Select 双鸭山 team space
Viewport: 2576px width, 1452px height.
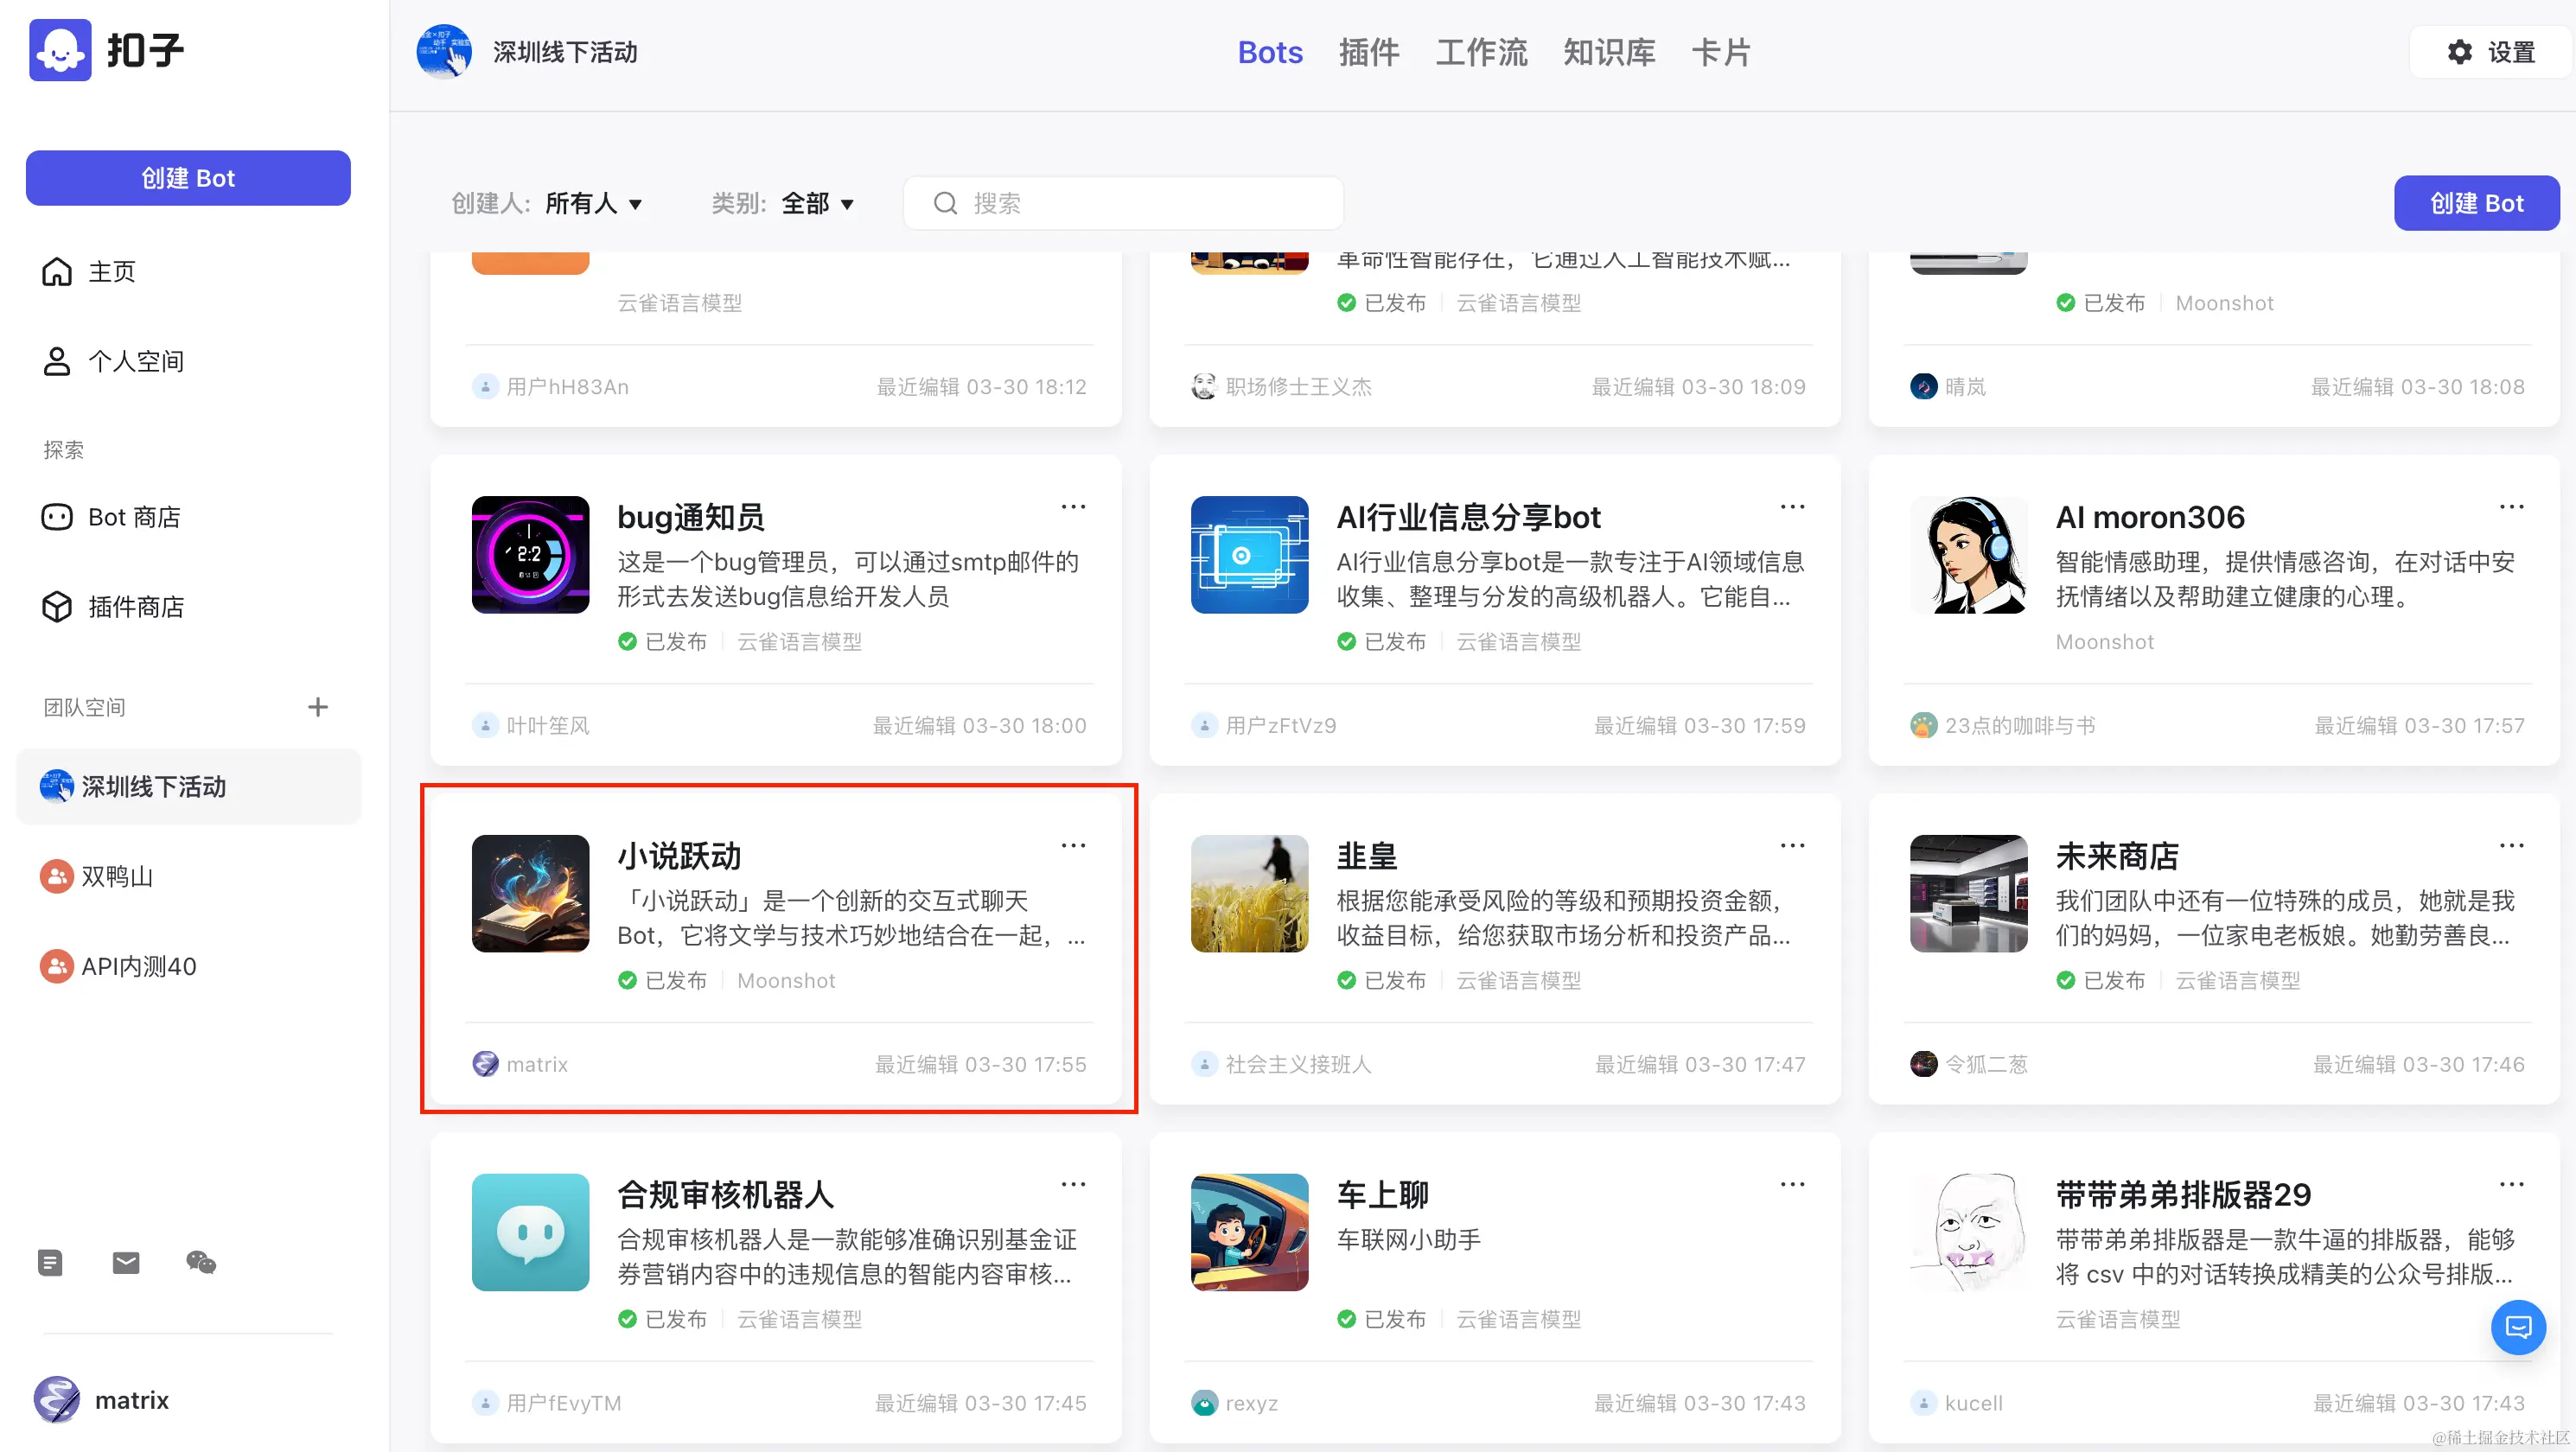[116, 877]
